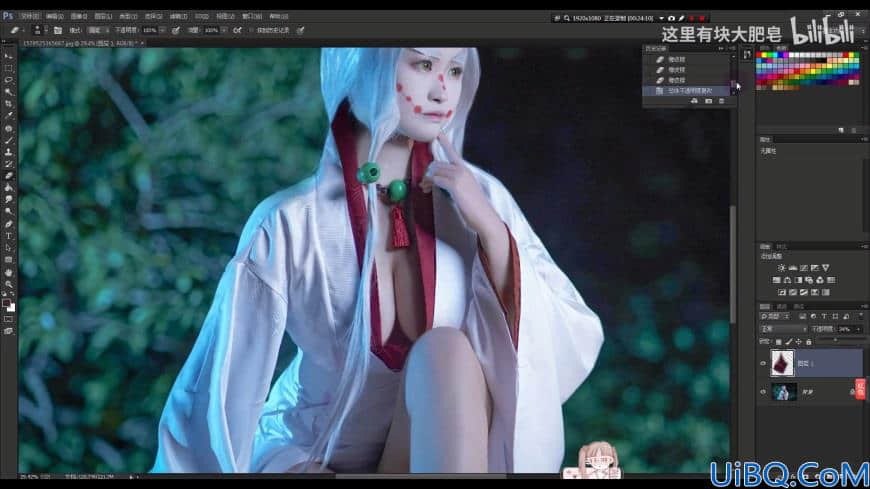Select the Move tool
Screen dimensions: 870x489
coord(8,57)
